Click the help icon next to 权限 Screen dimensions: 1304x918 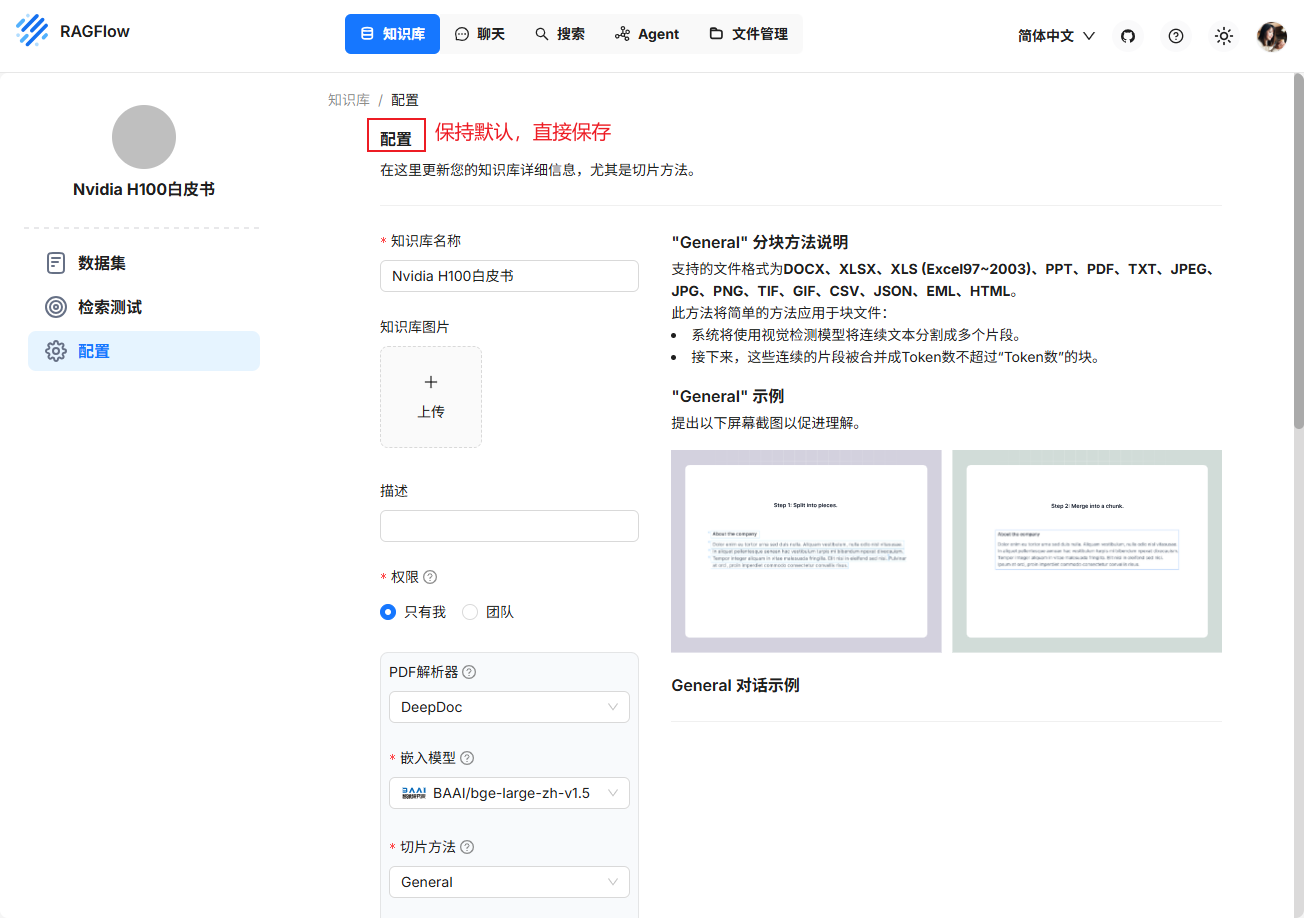(x=430, y=577)
